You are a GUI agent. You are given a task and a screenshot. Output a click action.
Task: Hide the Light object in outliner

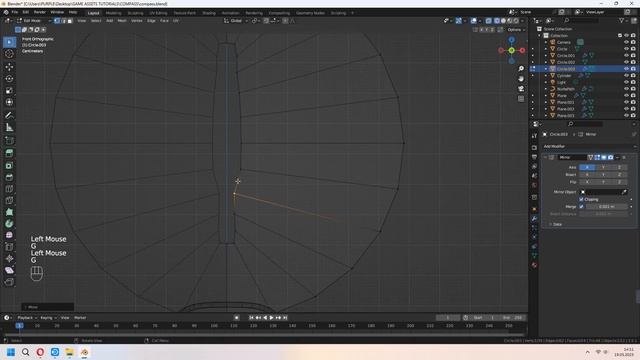click(627, 82)
